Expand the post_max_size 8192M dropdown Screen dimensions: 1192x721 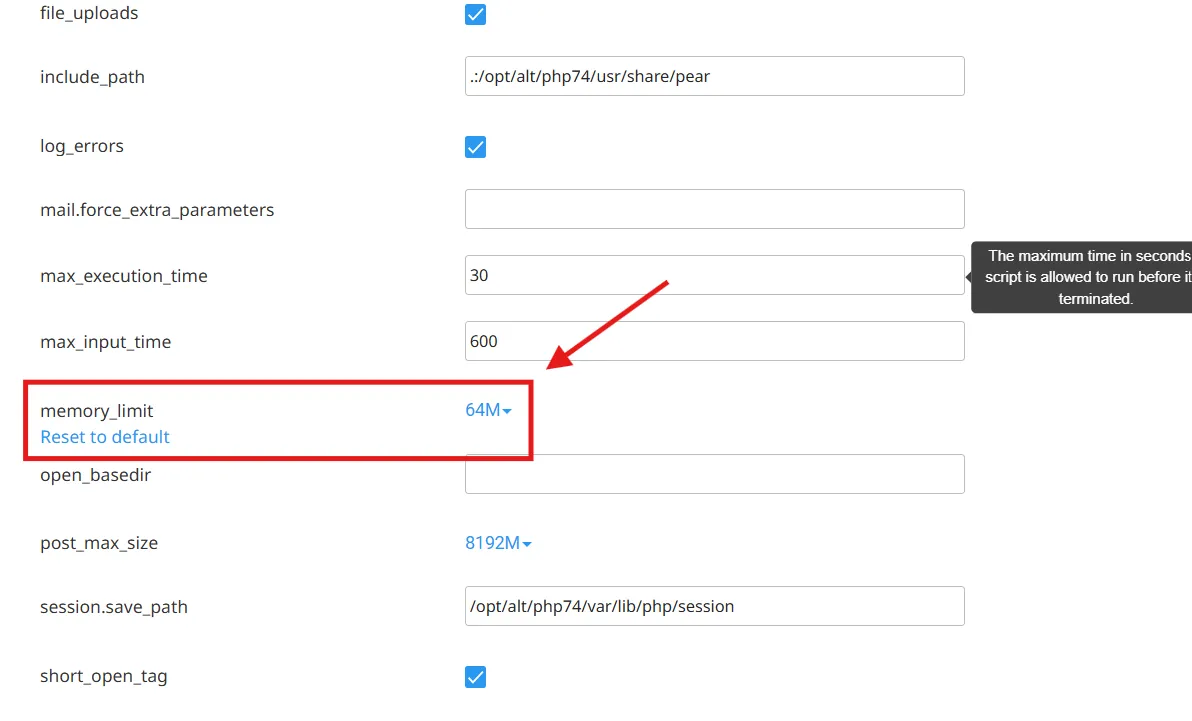[498, 543]
